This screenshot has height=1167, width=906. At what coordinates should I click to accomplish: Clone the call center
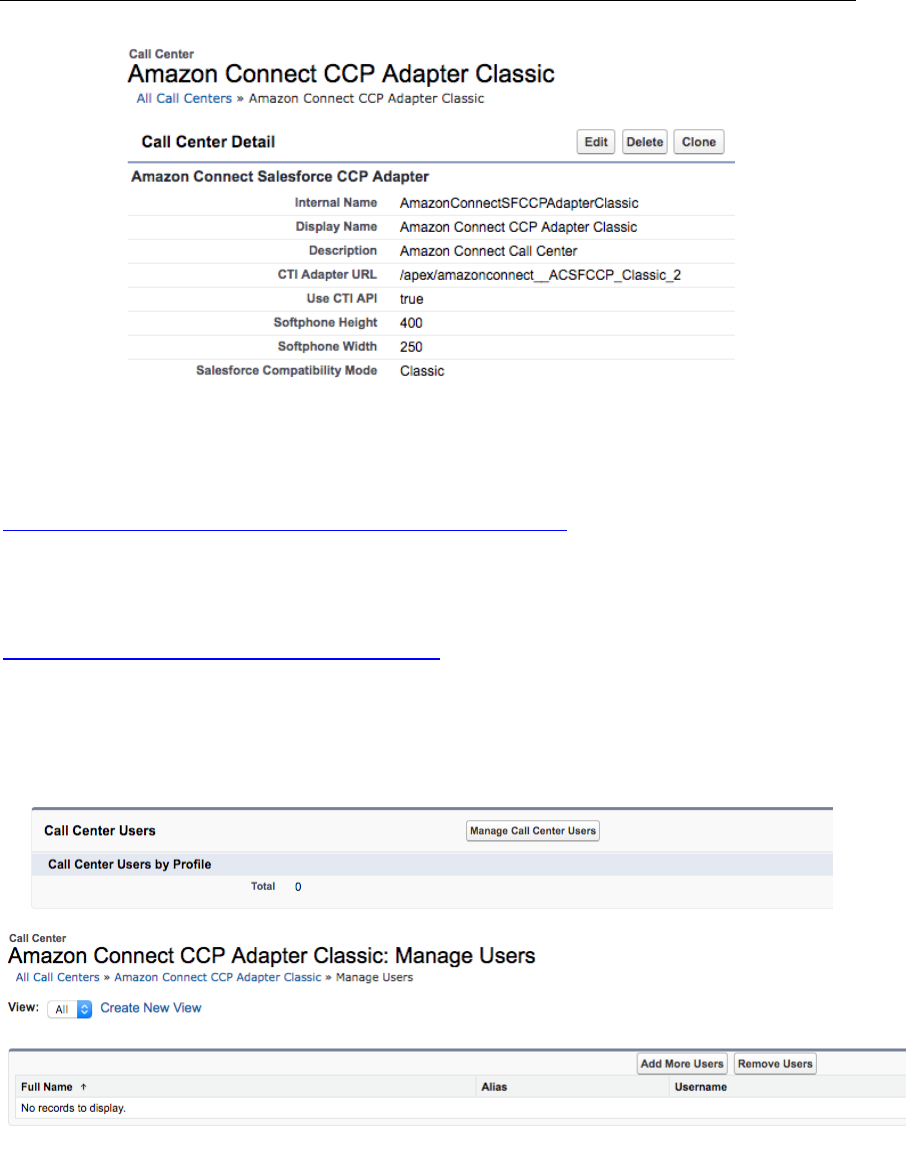tap(699, 142)
